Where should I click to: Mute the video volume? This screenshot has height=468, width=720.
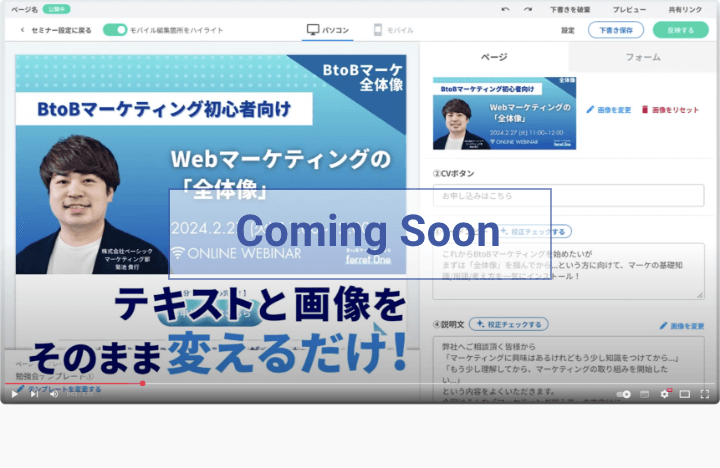click(54, 394)
